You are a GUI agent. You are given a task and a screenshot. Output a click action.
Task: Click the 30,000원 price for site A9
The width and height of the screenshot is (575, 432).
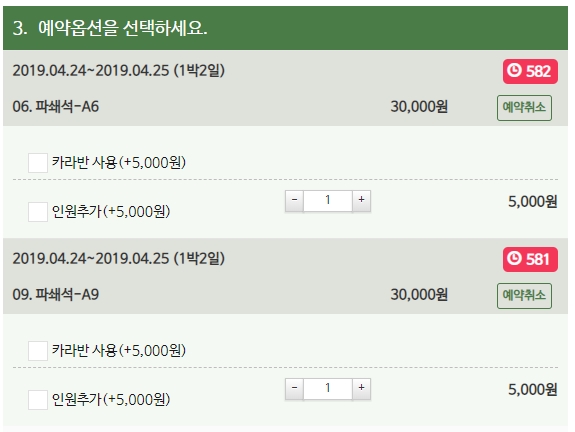[419, 294]
